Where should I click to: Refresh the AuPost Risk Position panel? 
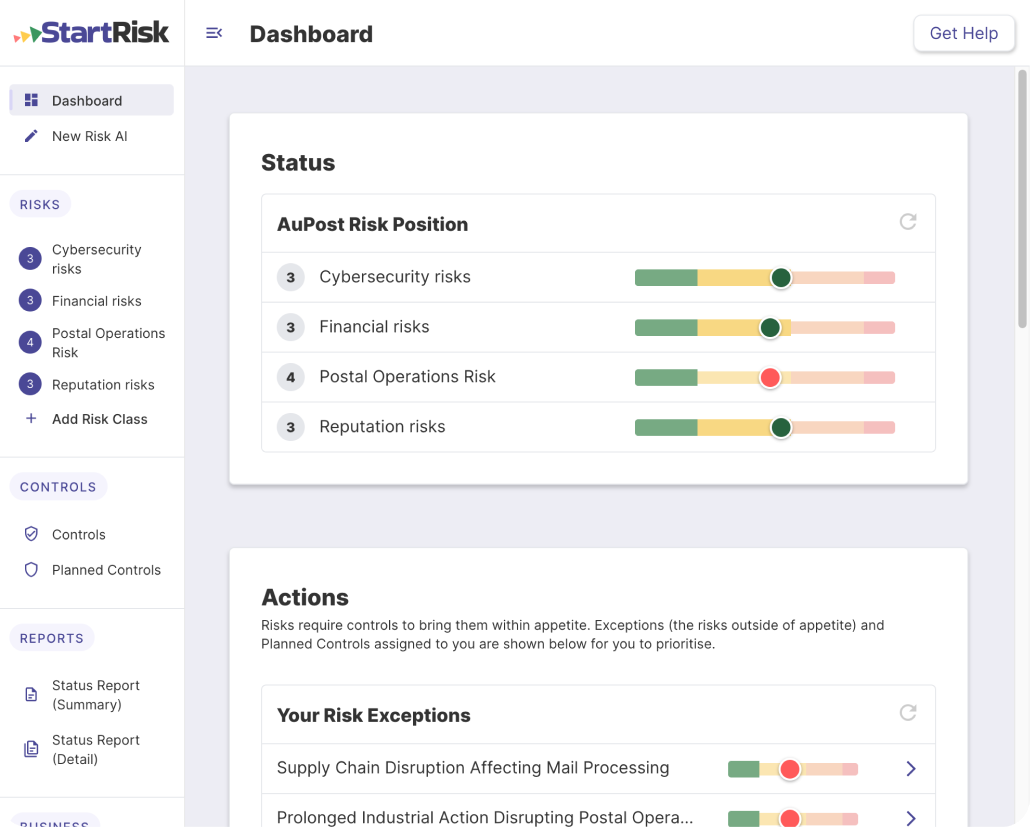pos(908,223)
